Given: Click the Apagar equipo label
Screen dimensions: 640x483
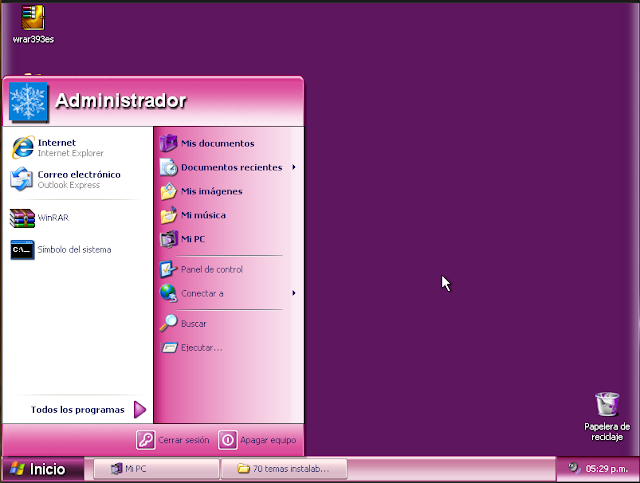Looking at the screenshot, I should (268, 440).
